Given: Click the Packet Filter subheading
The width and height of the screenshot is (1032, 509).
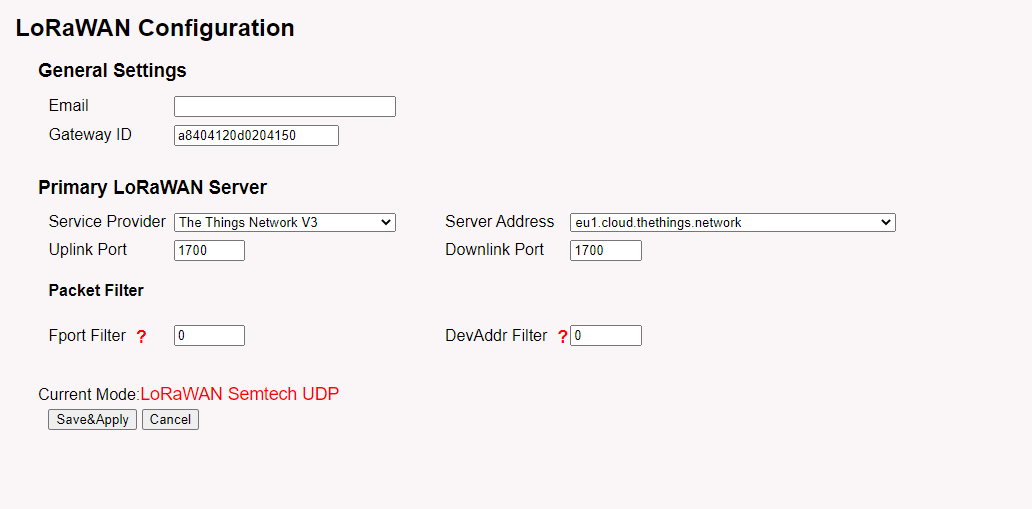Looking at the screenshot, I should click(96, 290).
